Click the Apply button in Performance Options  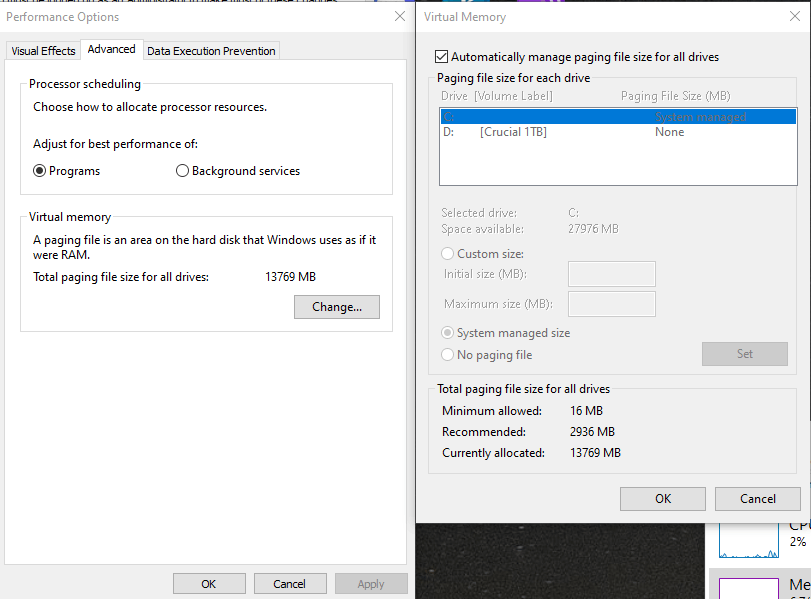click(371, 583)
